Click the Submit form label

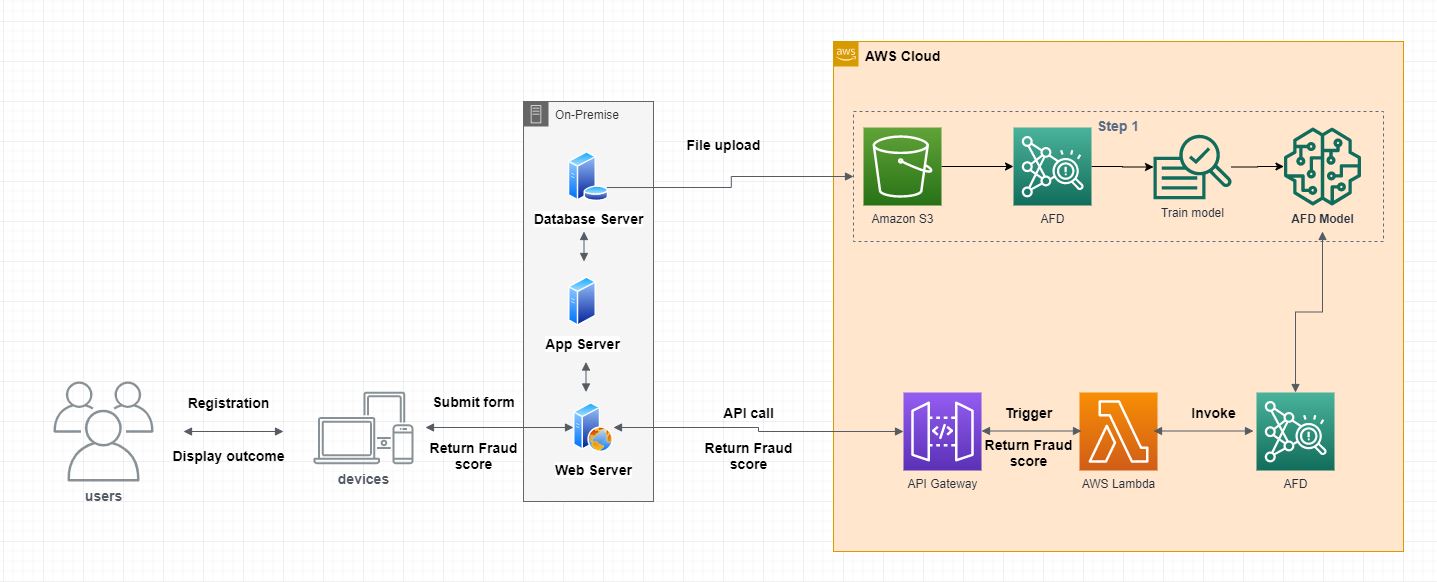pos(474,402)
